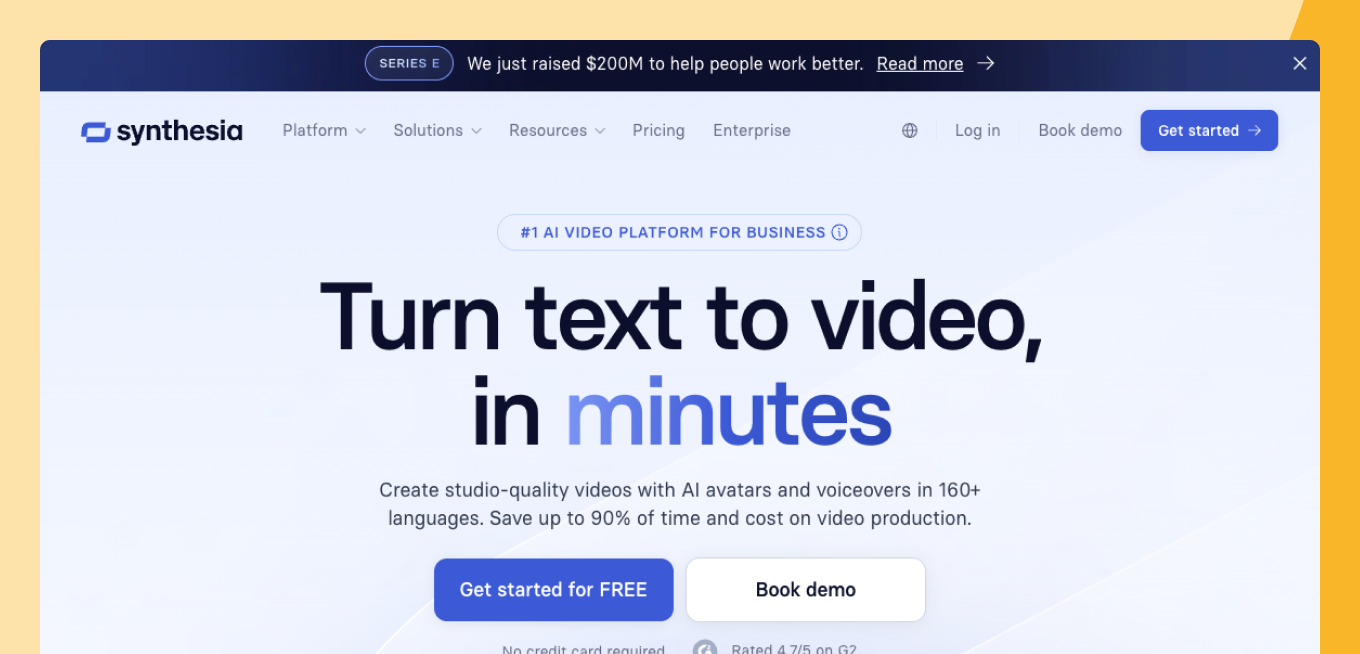Click the arrow next to Read more
Screen dimensions: 1360x654
coord(986,64)
